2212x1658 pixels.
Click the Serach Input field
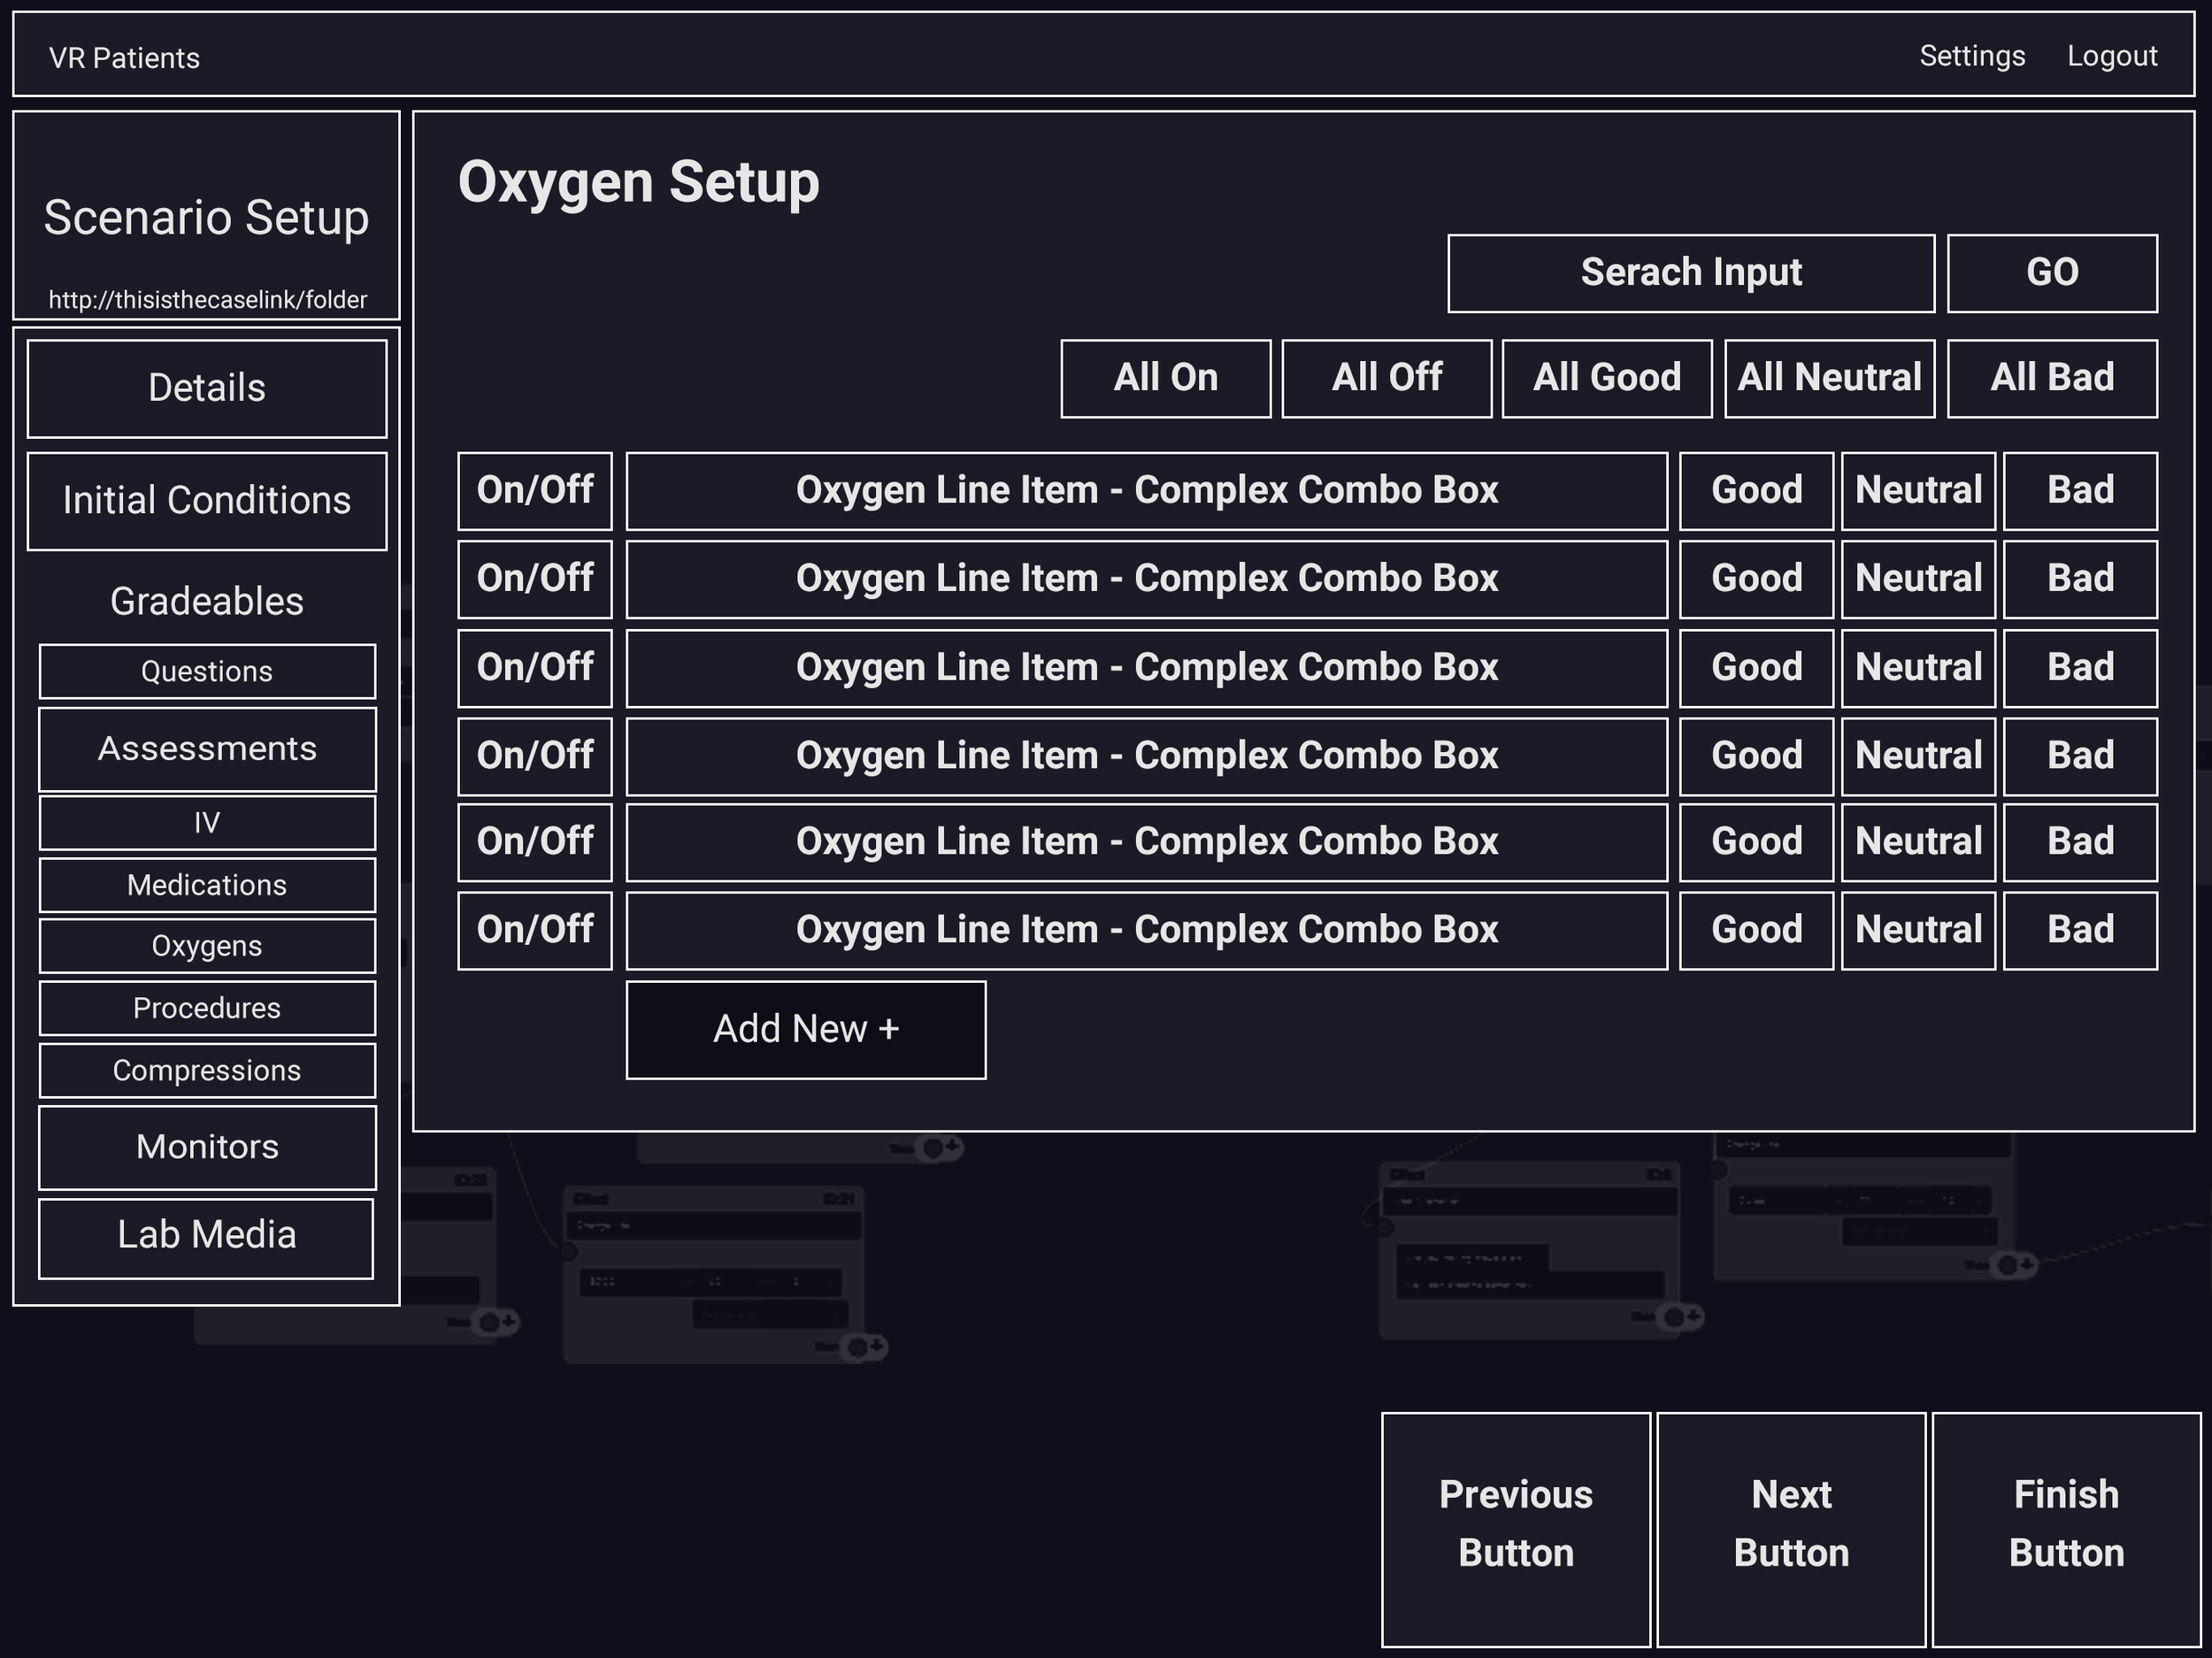1690,273
